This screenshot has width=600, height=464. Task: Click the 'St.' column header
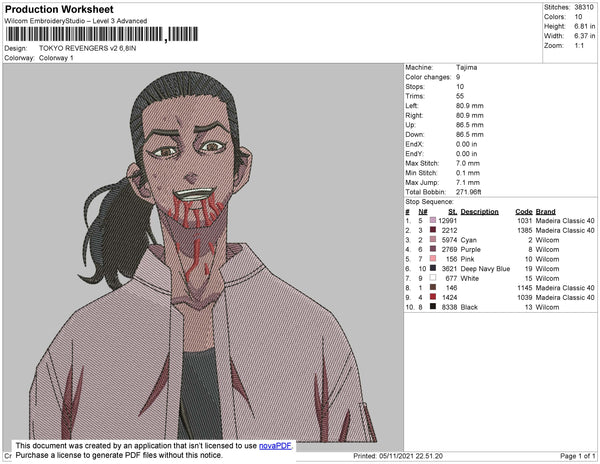453,212
